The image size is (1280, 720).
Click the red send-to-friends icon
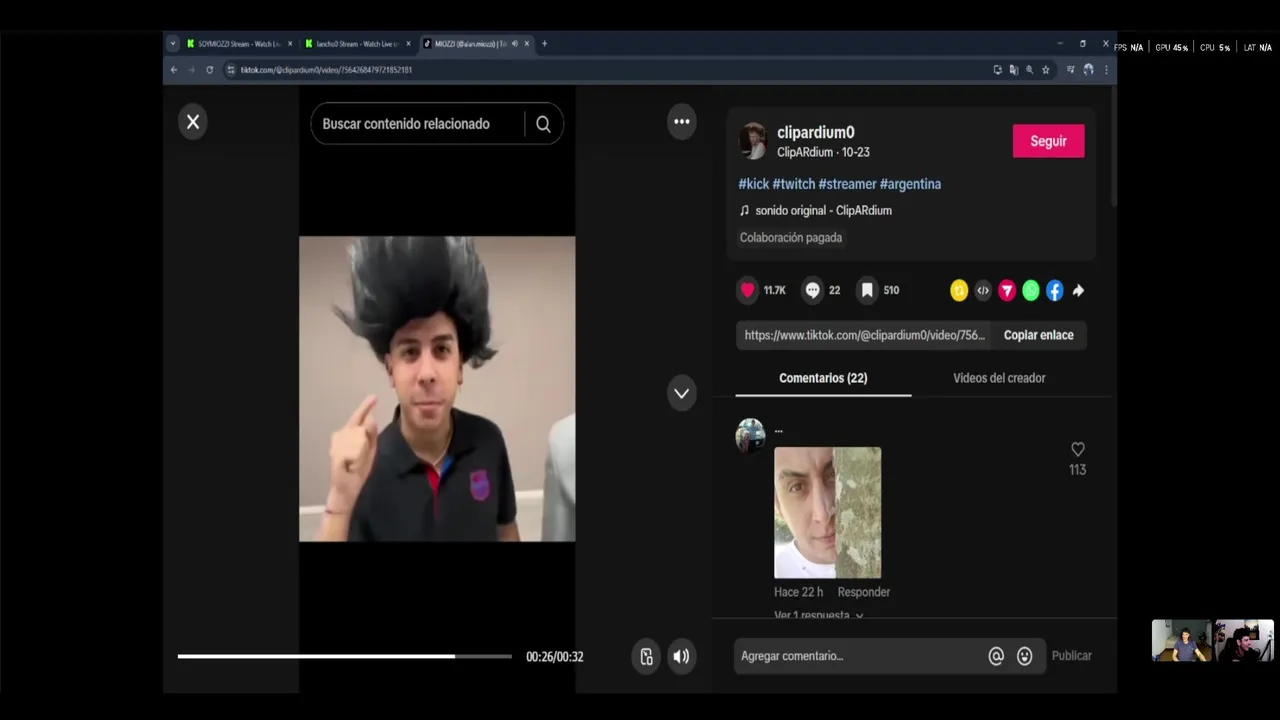[x=1007, y=291]
